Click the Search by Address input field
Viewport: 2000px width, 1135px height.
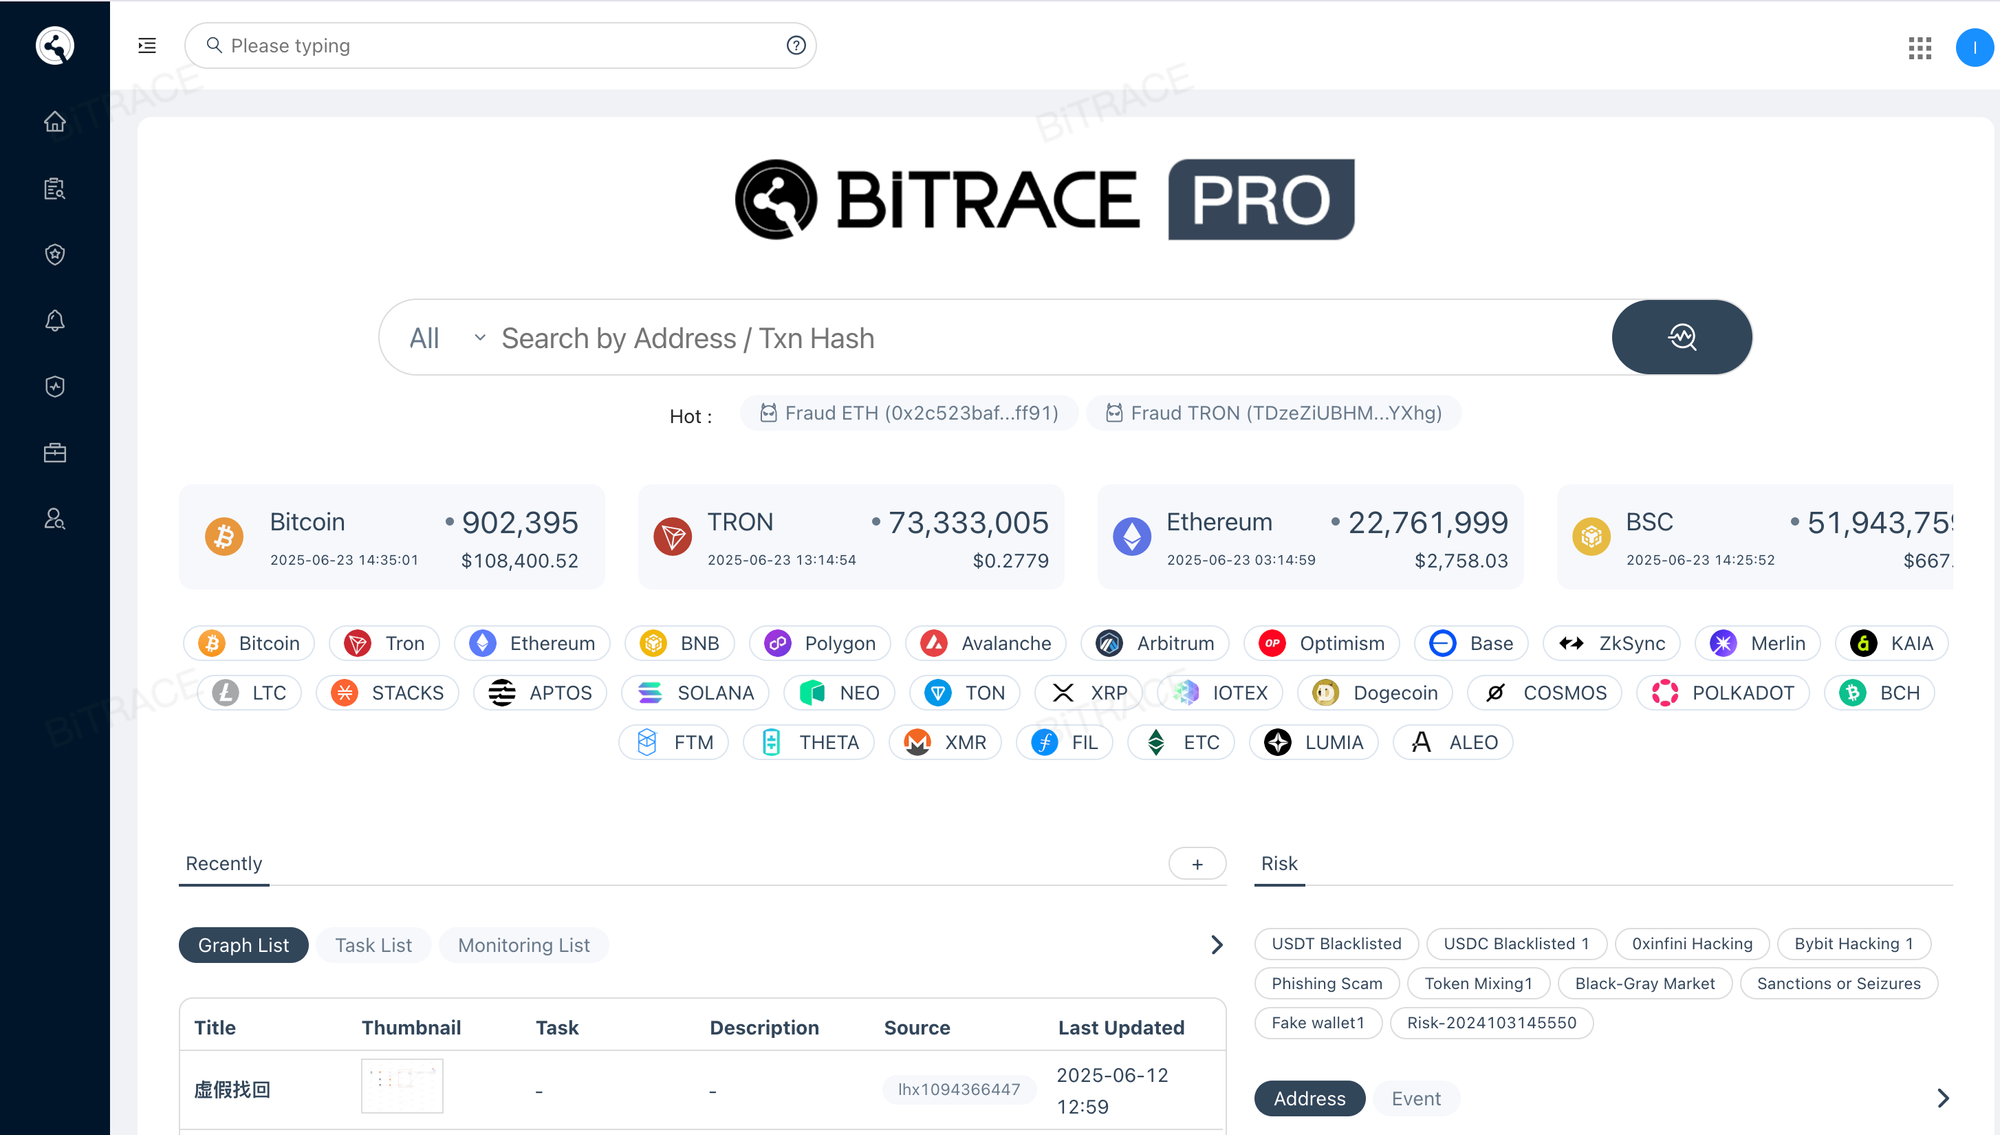[x=1000, y=338]
